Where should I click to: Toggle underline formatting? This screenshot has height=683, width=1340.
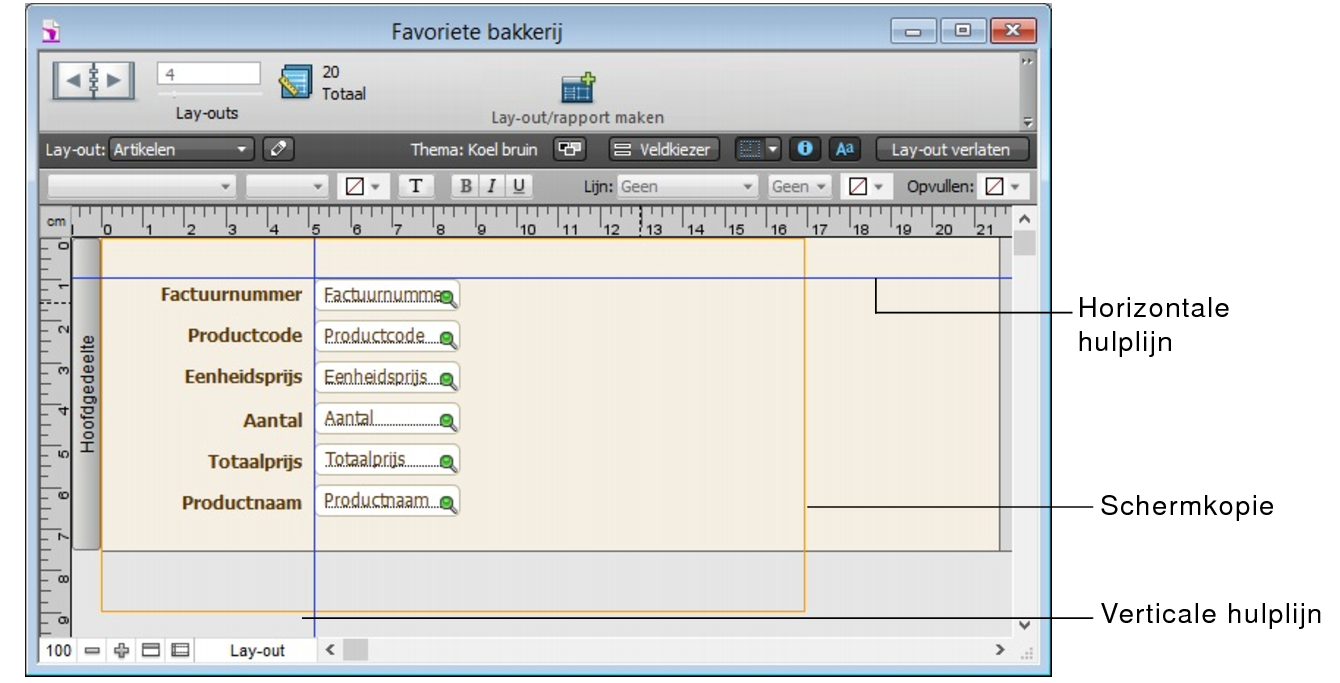pos(519,186)
